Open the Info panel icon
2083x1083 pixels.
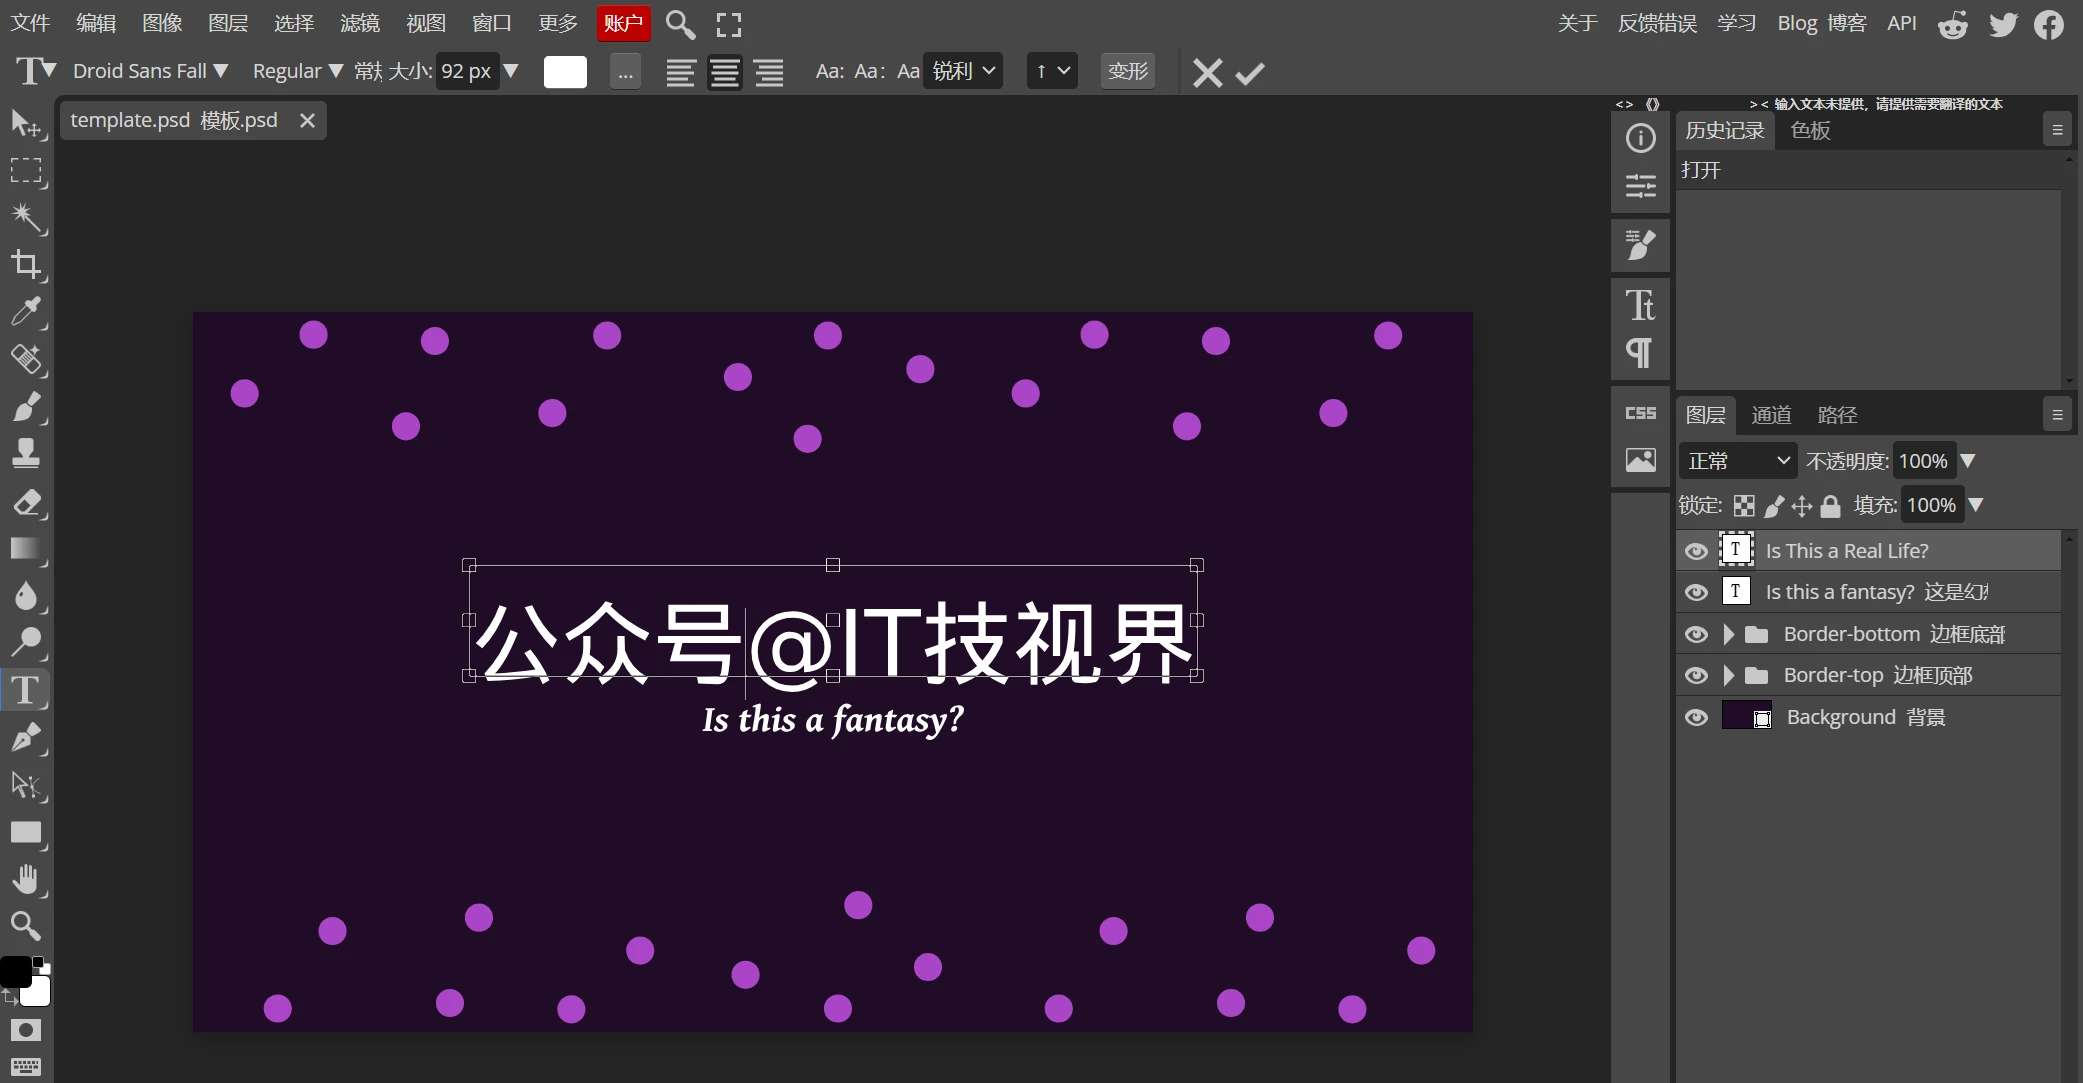pyautogui.click(x=1640, y=138)
